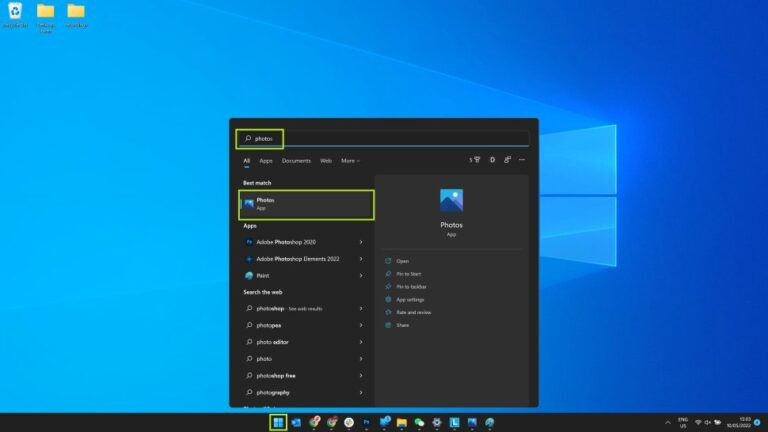The height and width of the screenshot is (432, 768).
Task: Click the feedback icon beside the account icon
Action: tap(507, 160)
